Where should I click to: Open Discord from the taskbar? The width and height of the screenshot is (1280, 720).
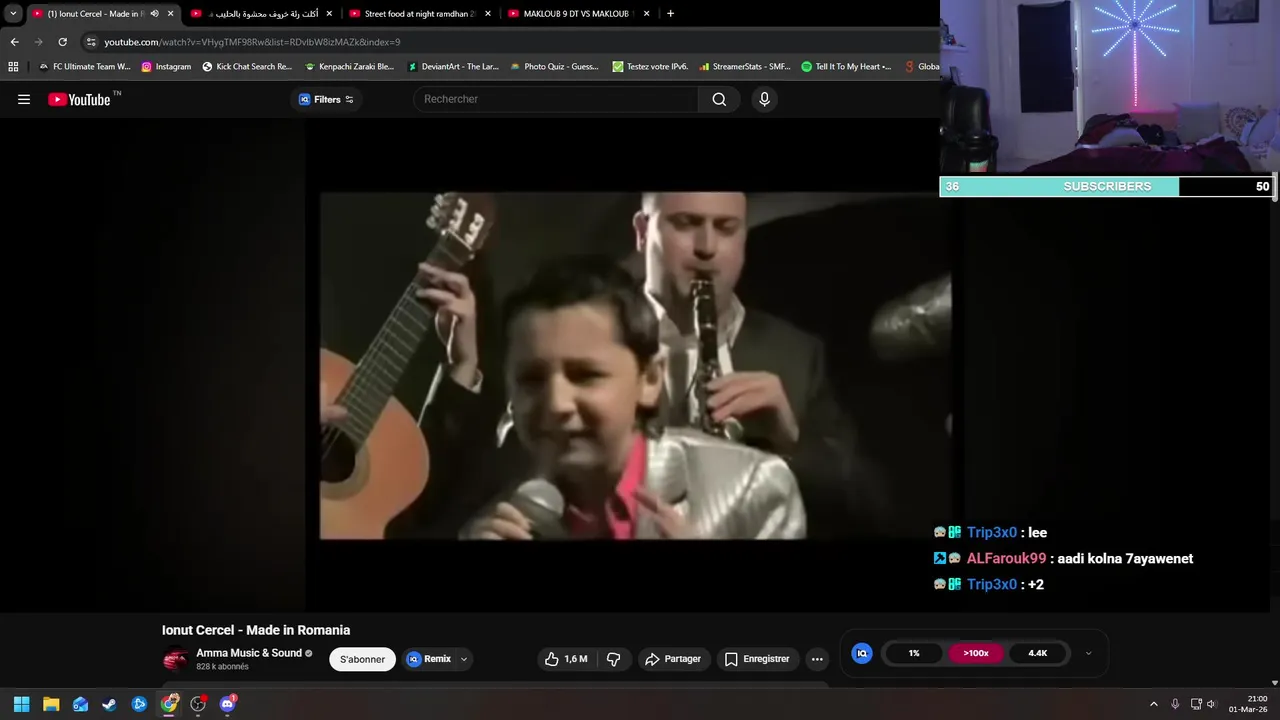[227, 704]
